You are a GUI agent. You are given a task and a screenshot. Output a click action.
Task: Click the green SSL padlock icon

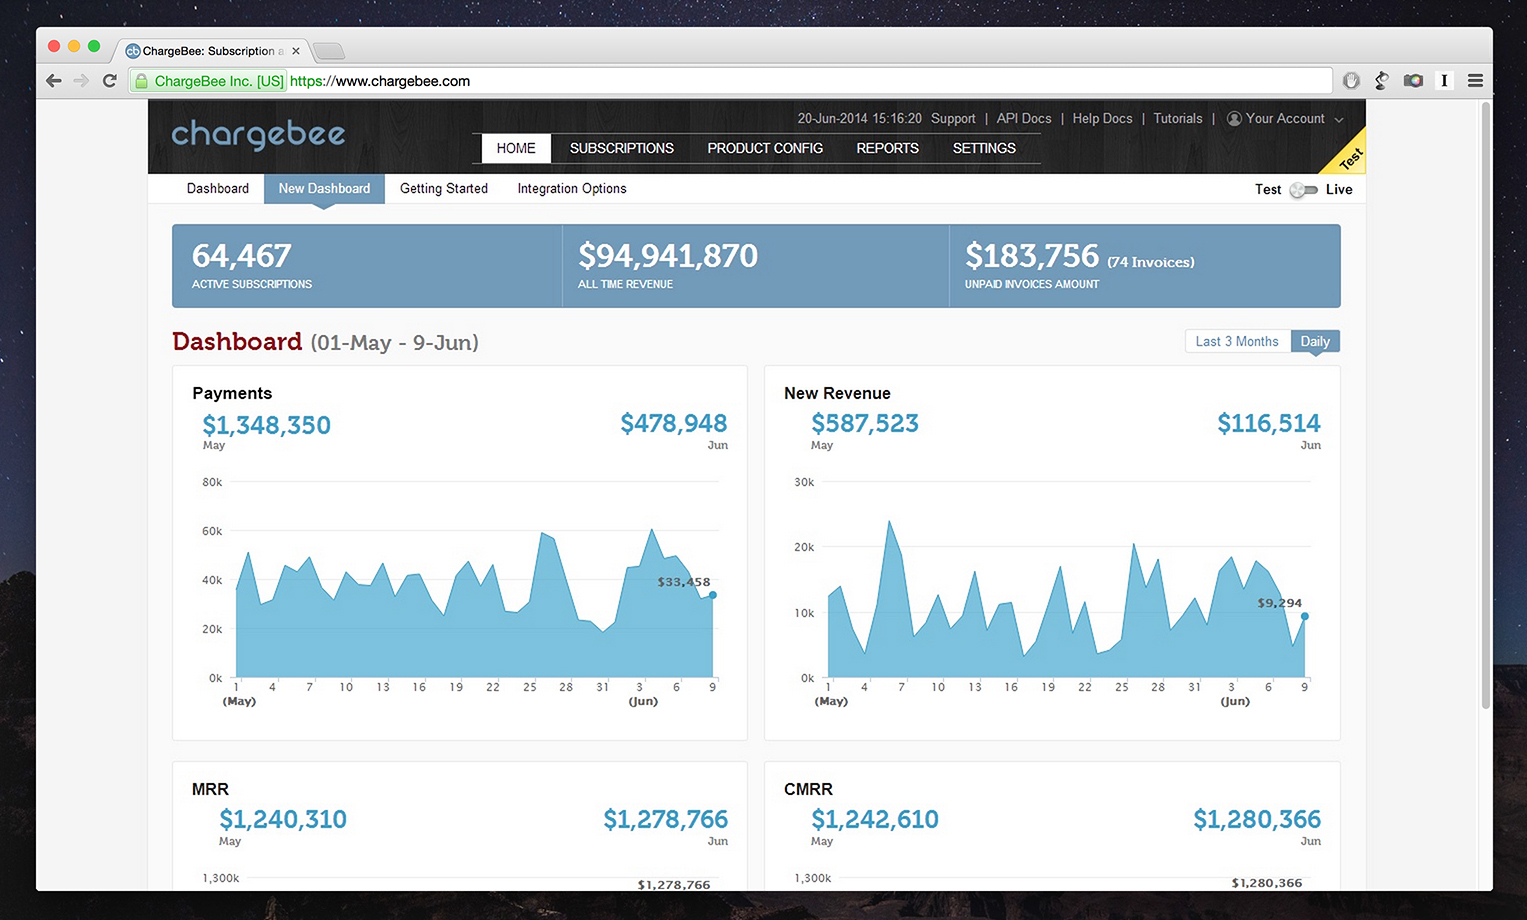click(x=142, y=81)
